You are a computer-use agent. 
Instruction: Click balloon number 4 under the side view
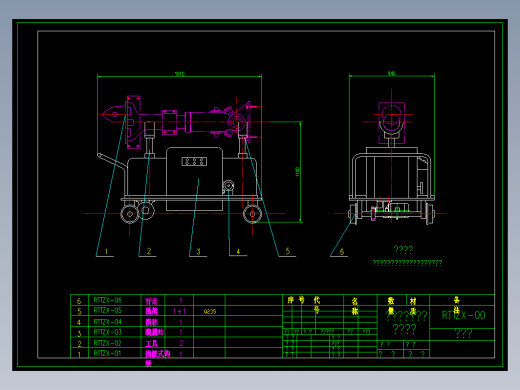tap(238, 251)
